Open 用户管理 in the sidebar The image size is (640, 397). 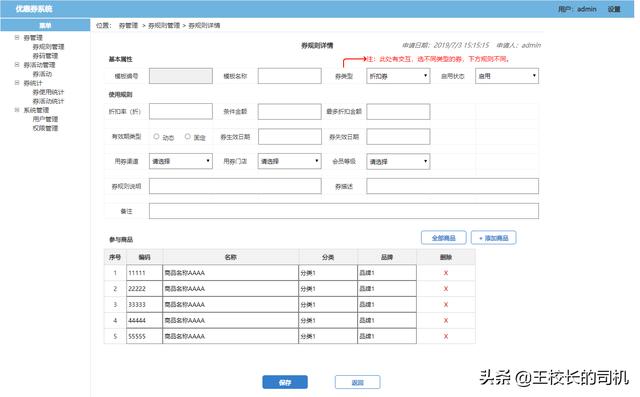(45, 119)
